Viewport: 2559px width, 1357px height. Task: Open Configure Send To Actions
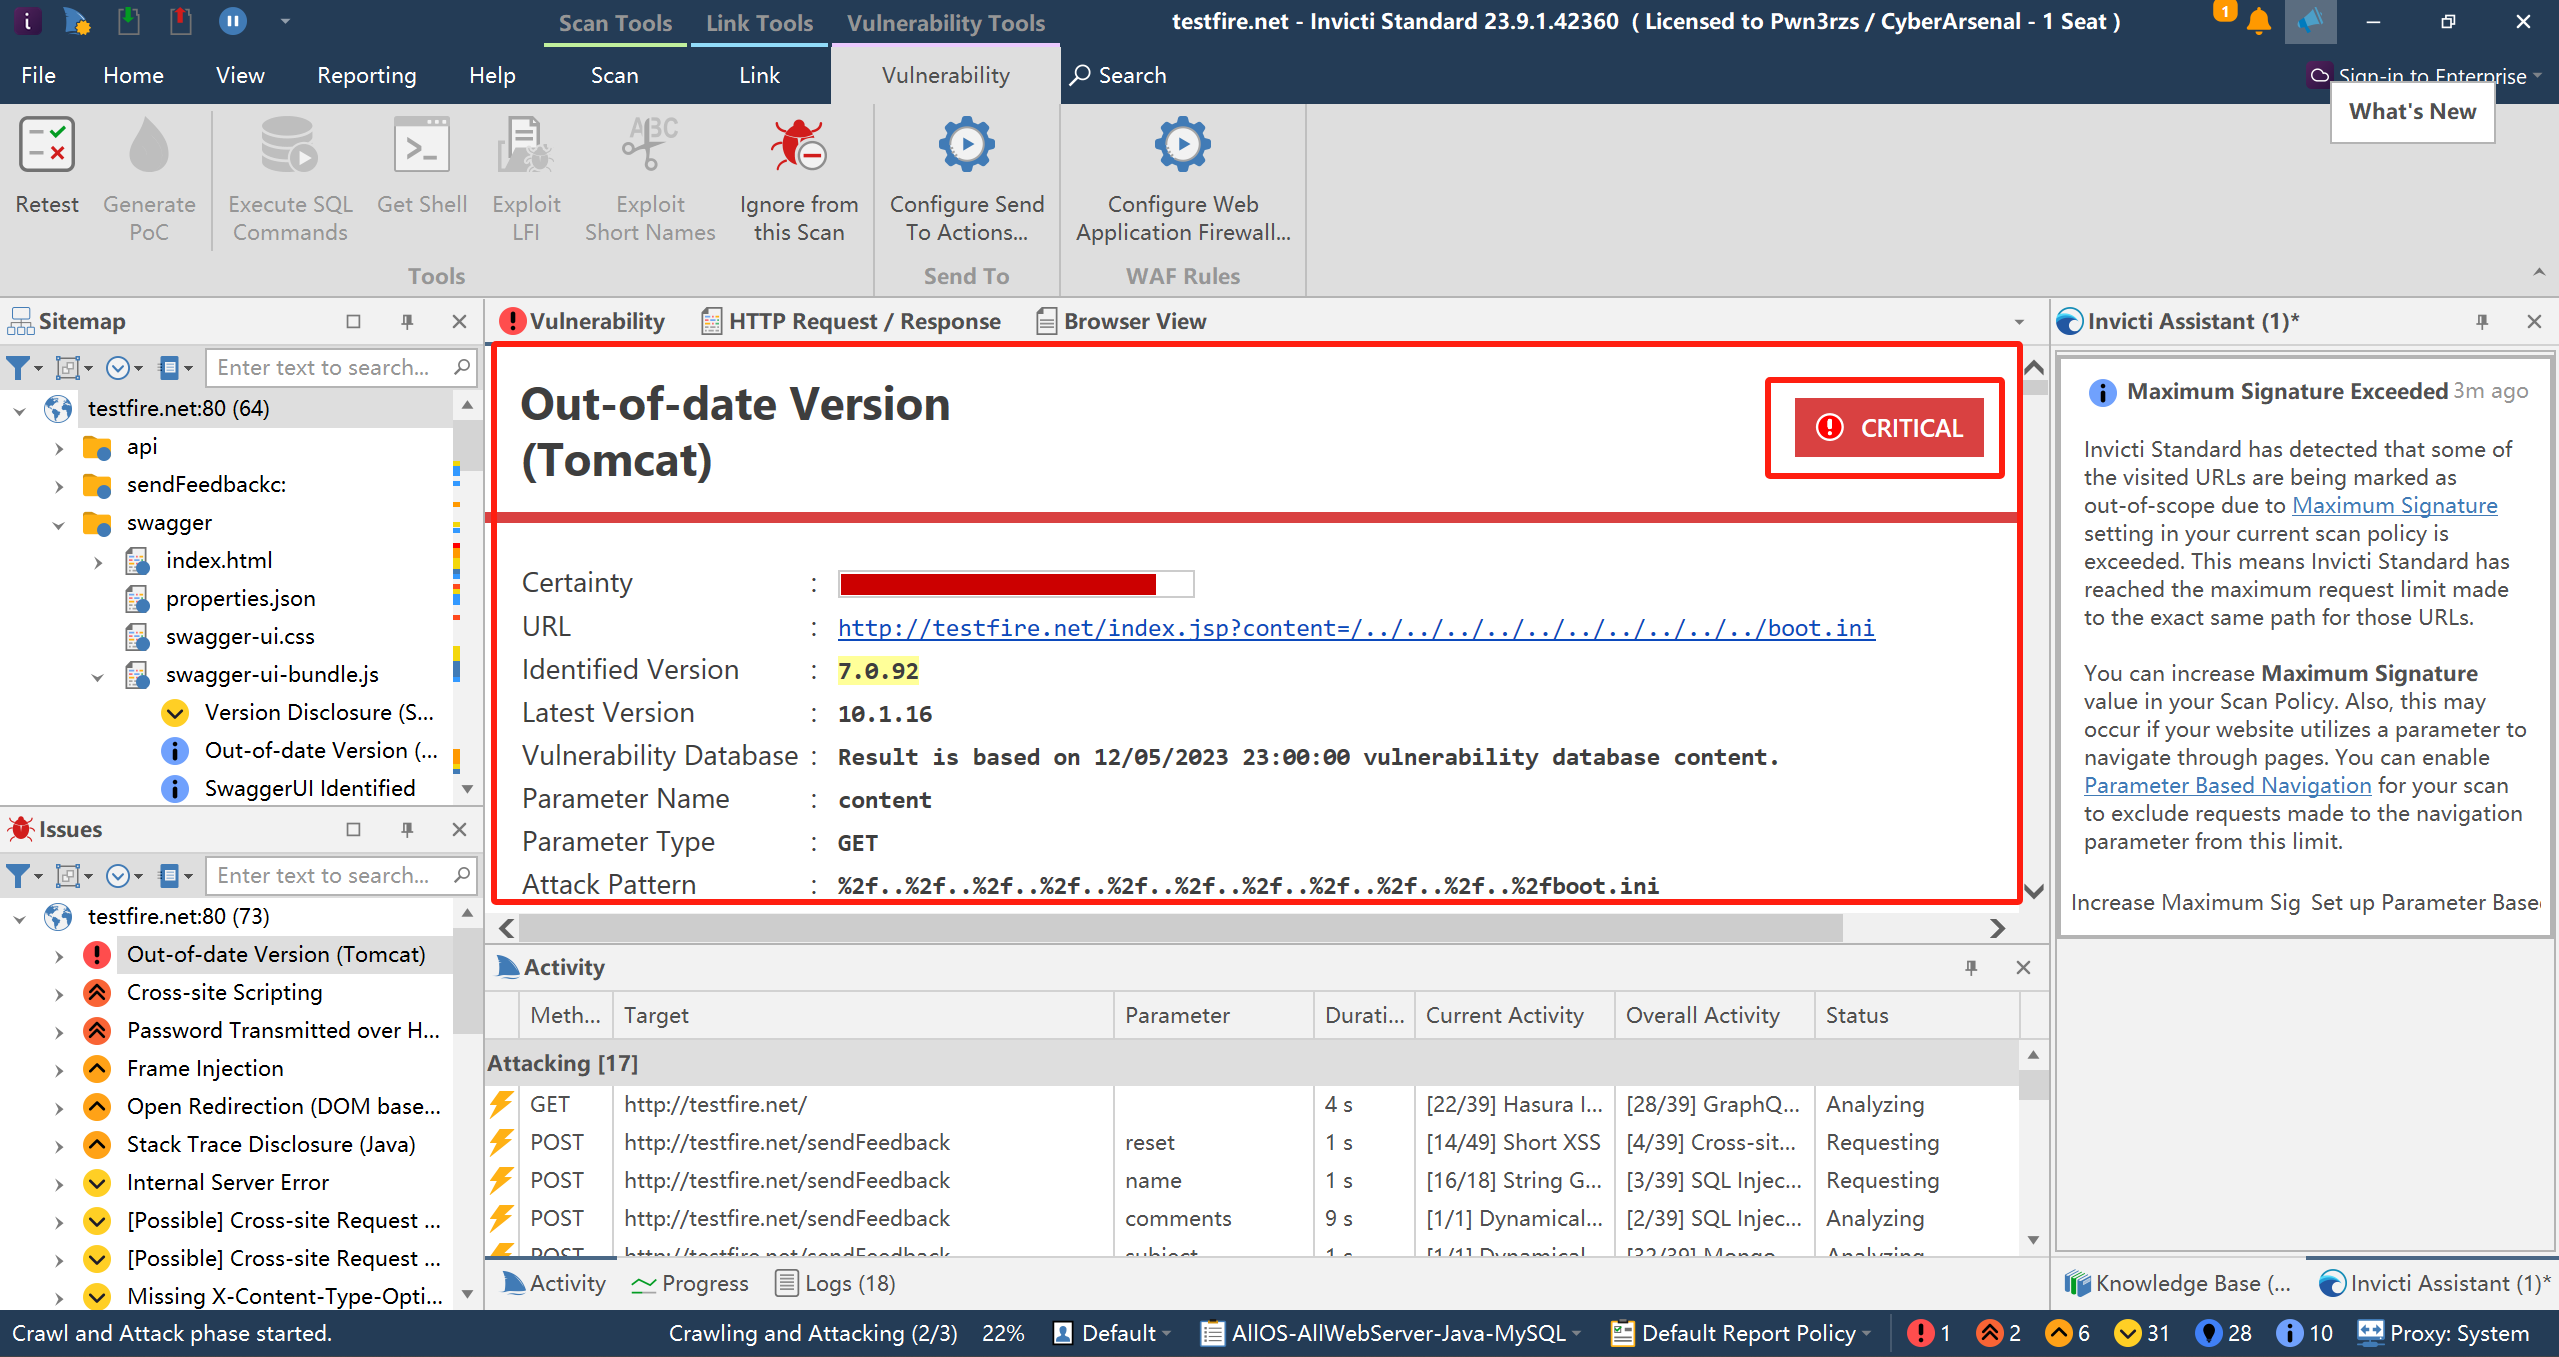point(966,180)
